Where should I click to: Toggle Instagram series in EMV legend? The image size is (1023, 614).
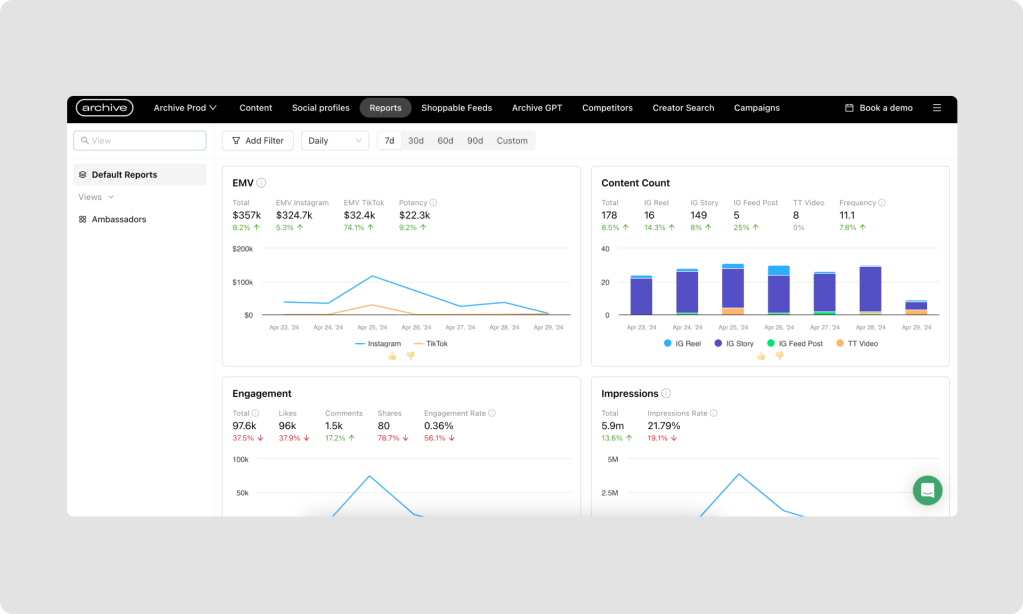point(378,343)
